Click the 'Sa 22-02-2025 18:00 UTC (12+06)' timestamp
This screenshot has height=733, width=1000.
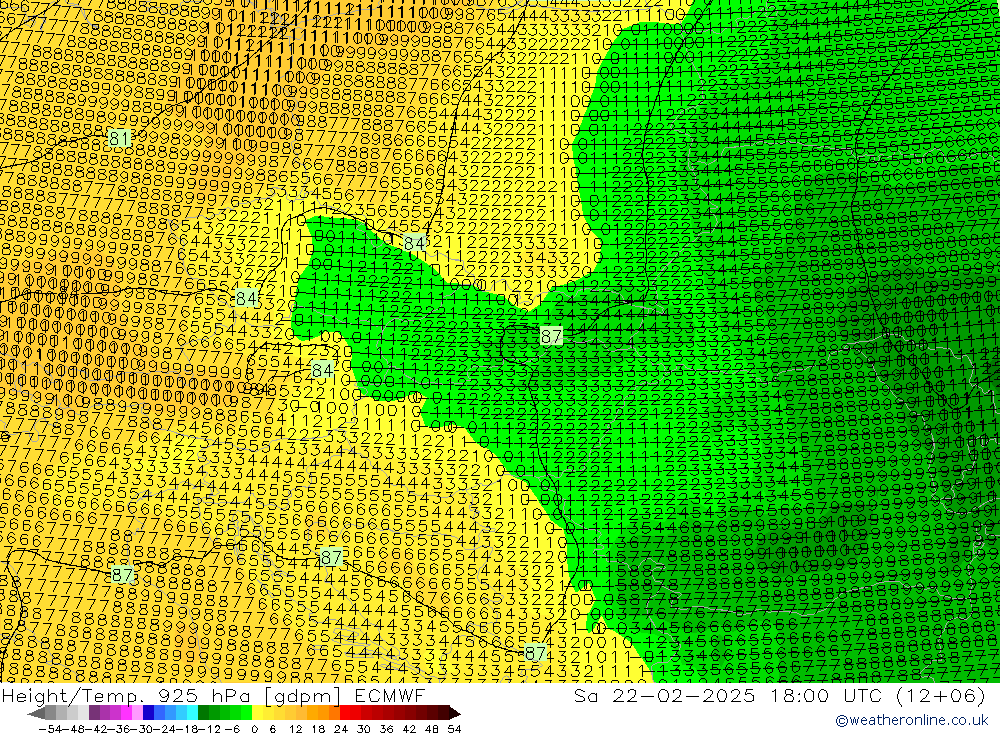779,696
